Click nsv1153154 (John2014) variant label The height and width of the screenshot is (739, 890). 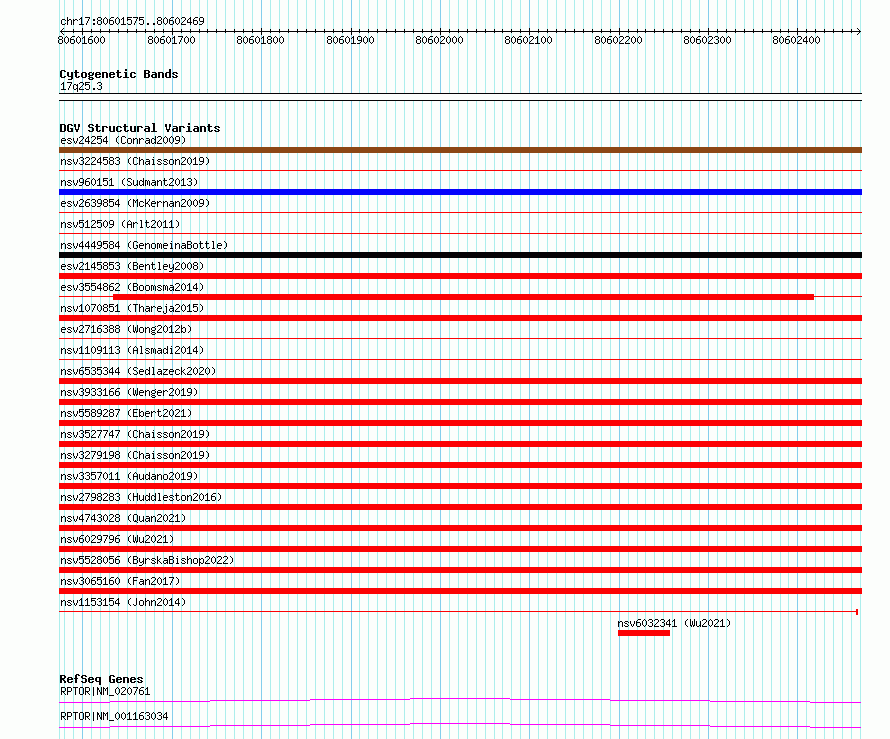pyautogui.click(x=123, y=602)
